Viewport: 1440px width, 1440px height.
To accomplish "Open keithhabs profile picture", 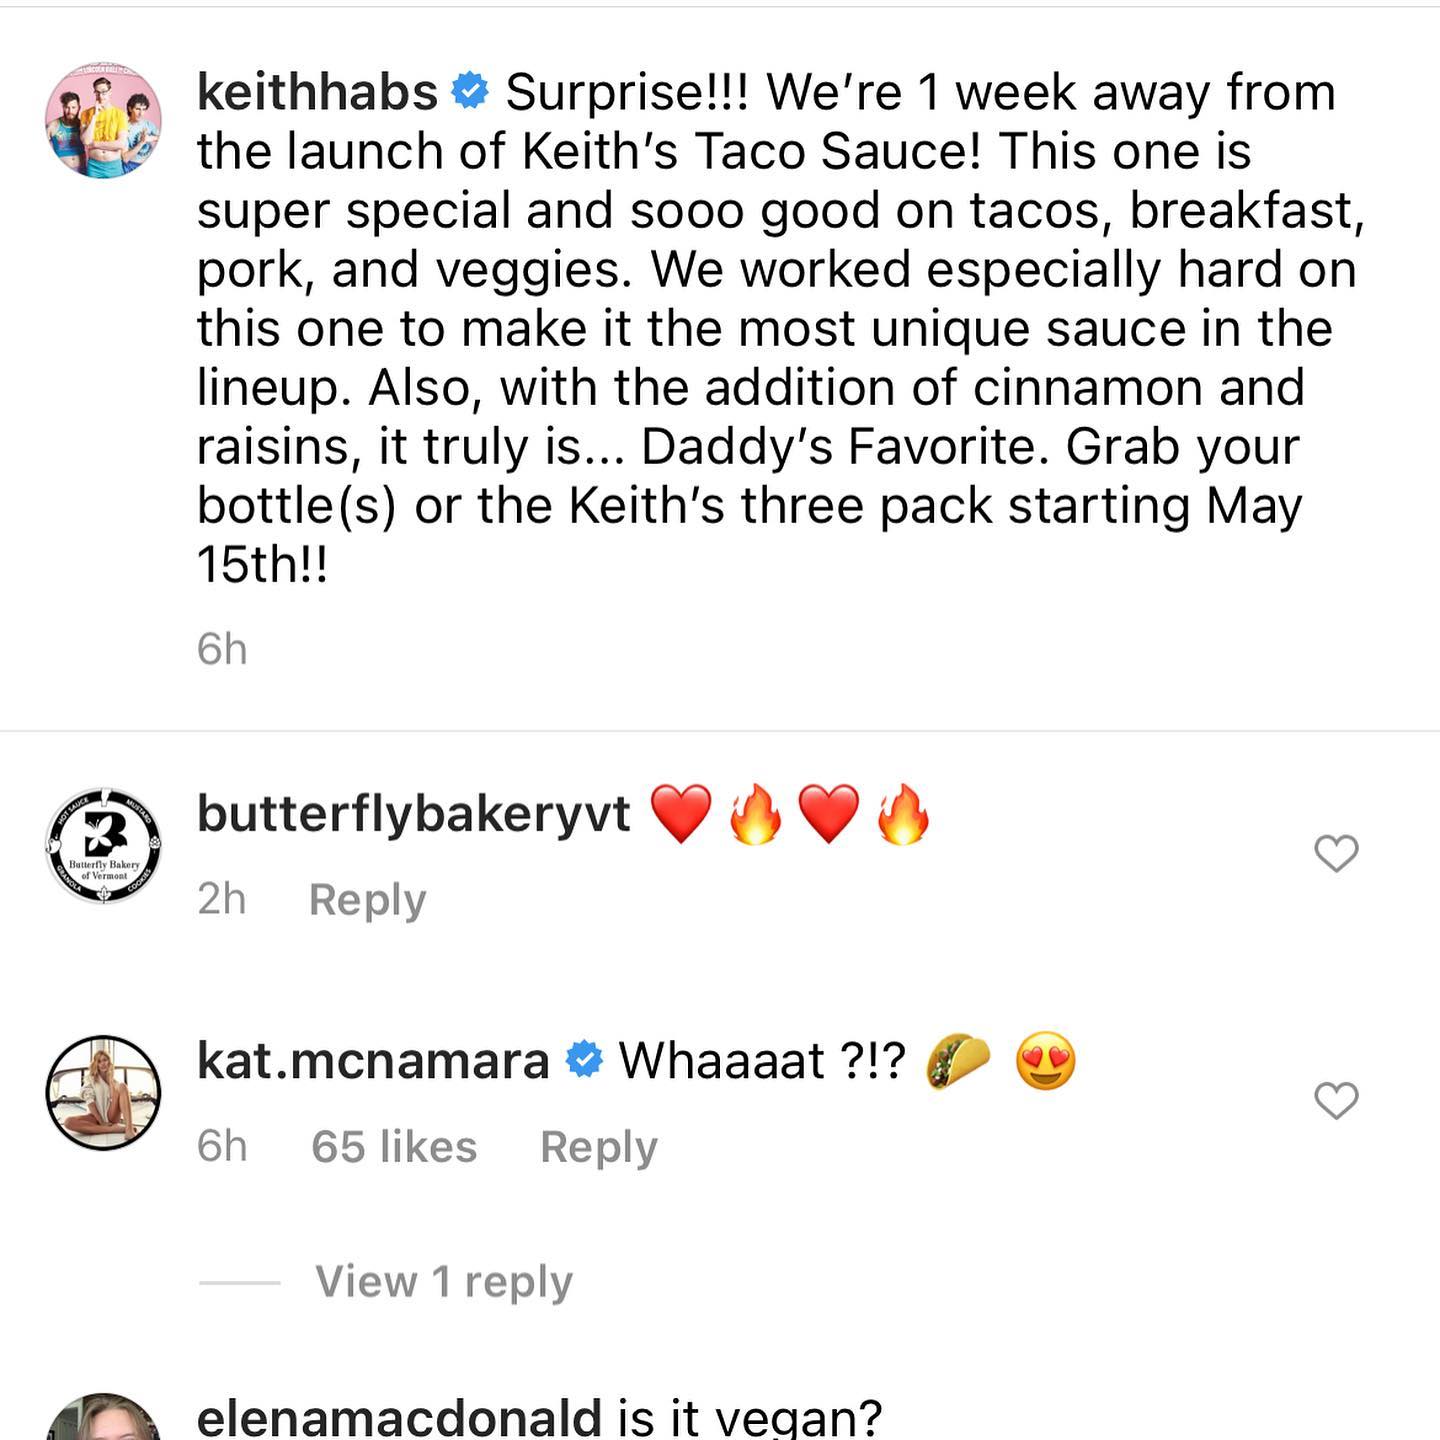I will (104, 120).
